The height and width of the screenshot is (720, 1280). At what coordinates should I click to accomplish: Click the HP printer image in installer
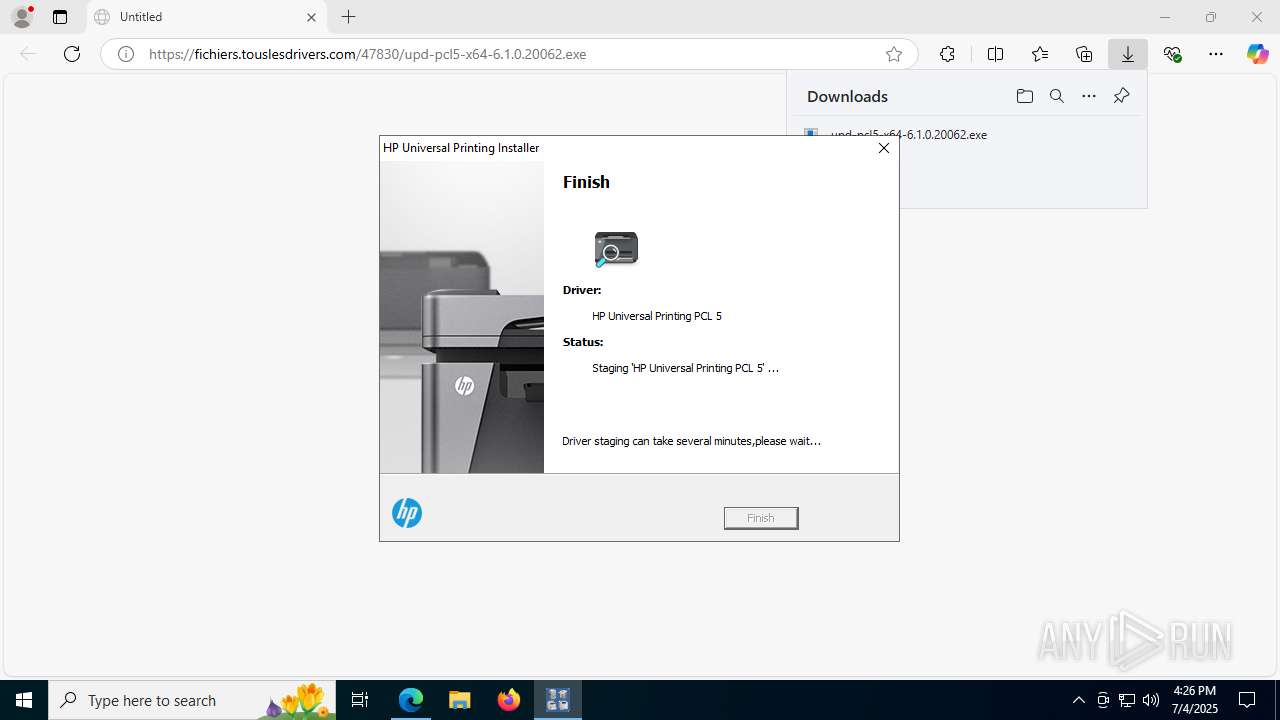tap(462, 317)
